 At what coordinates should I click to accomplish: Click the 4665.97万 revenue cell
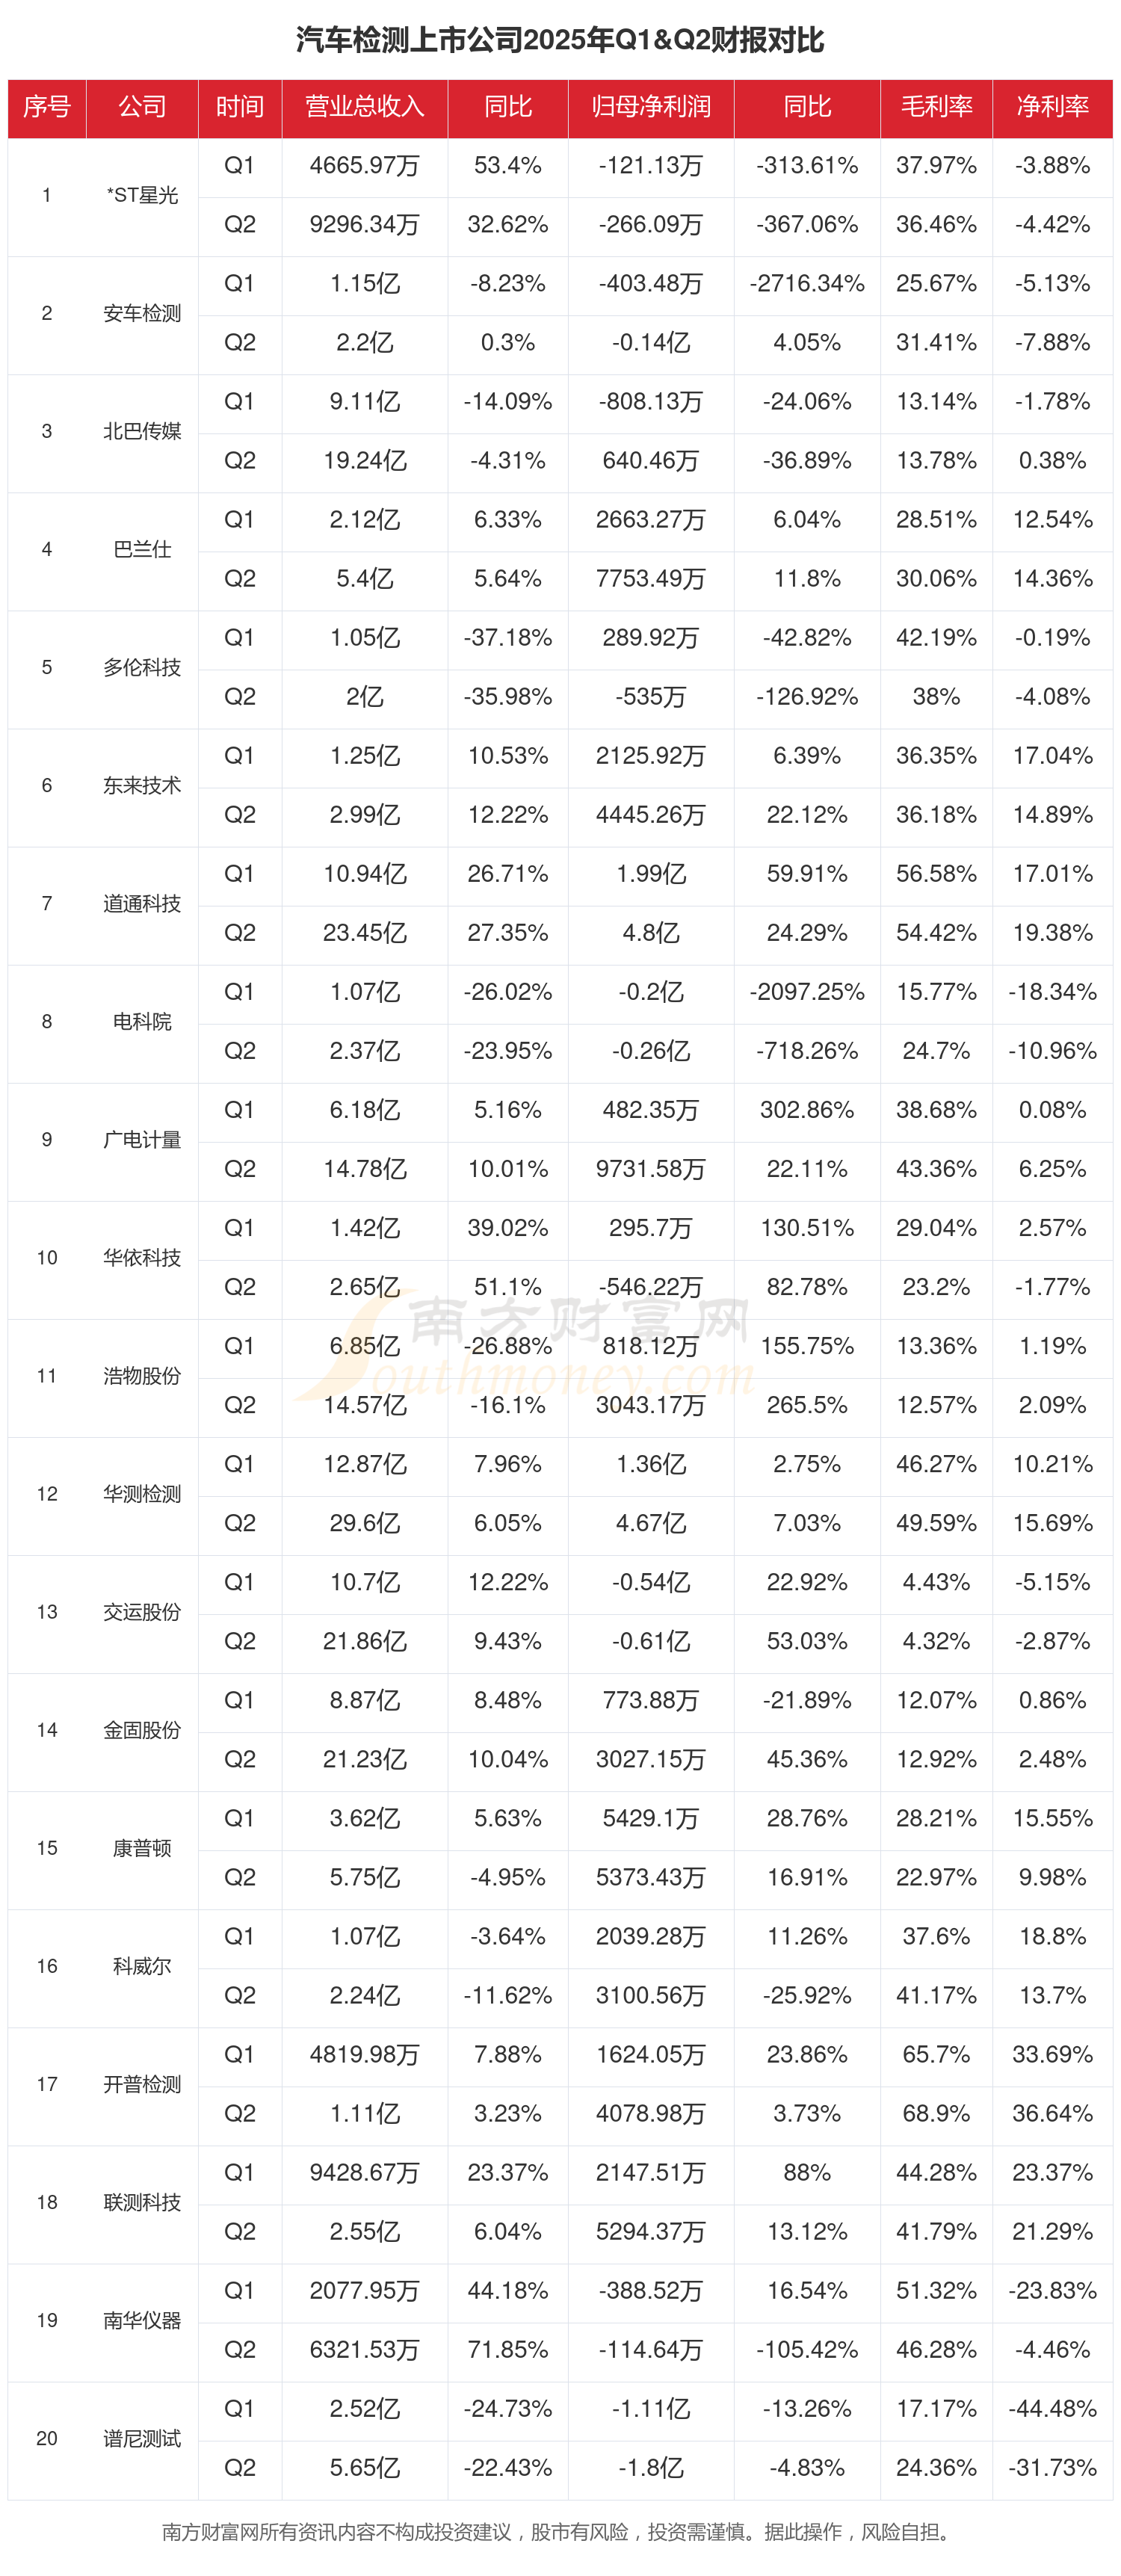[x=364, y=166]
